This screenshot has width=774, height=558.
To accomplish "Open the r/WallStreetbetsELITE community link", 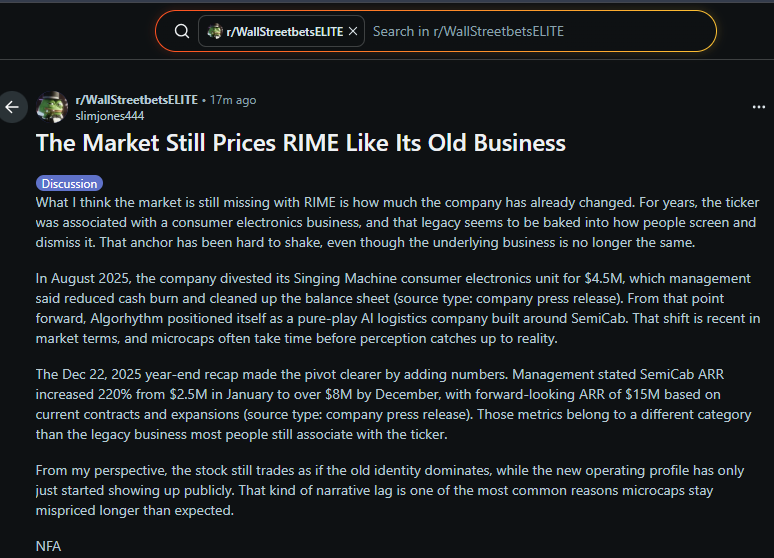I will (137, 100).
